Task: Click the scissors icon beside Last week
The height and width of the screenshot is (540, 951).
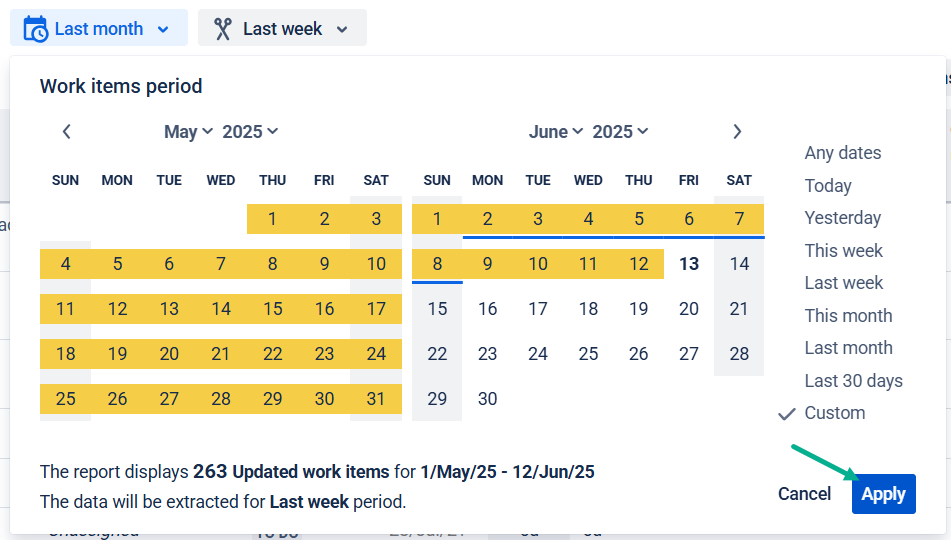Action: [223, 29]
